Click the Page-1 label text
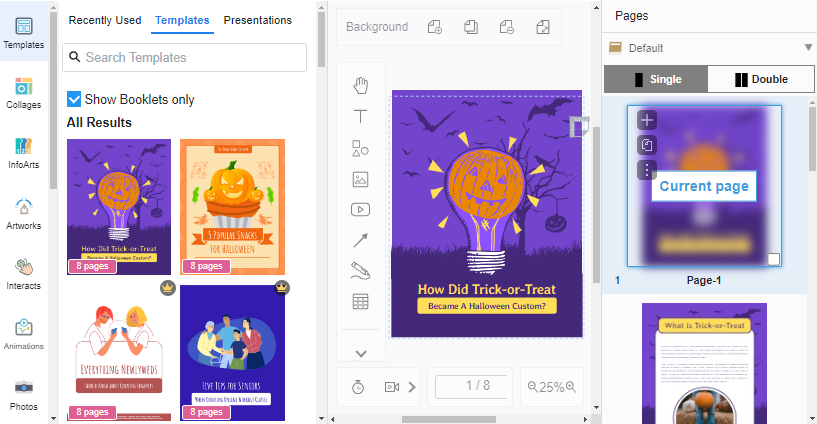817x424 pixels. coord(703,280)
